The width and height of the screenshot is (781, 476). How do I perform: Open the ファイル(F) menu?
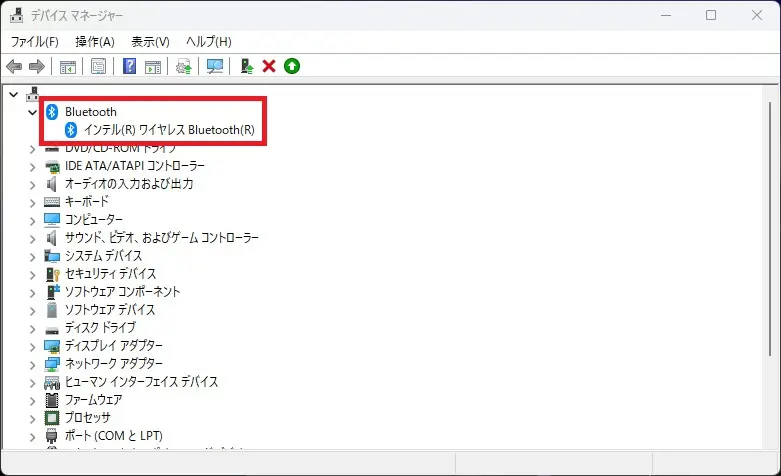pos(35,42)
